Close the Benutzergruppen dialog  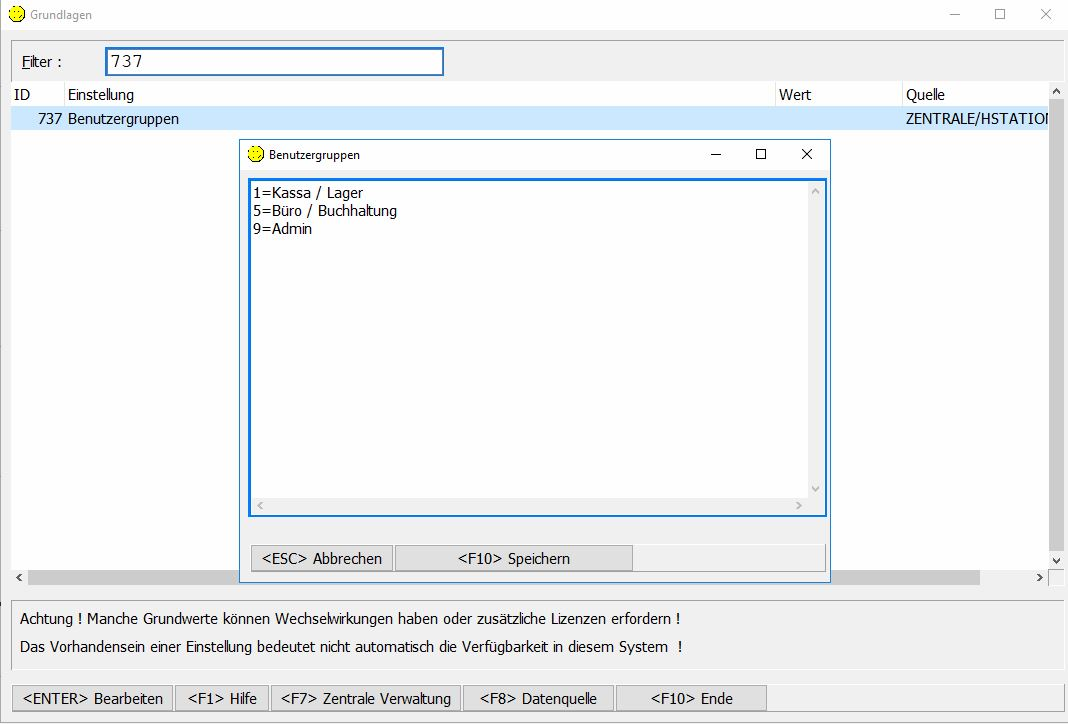807,155
